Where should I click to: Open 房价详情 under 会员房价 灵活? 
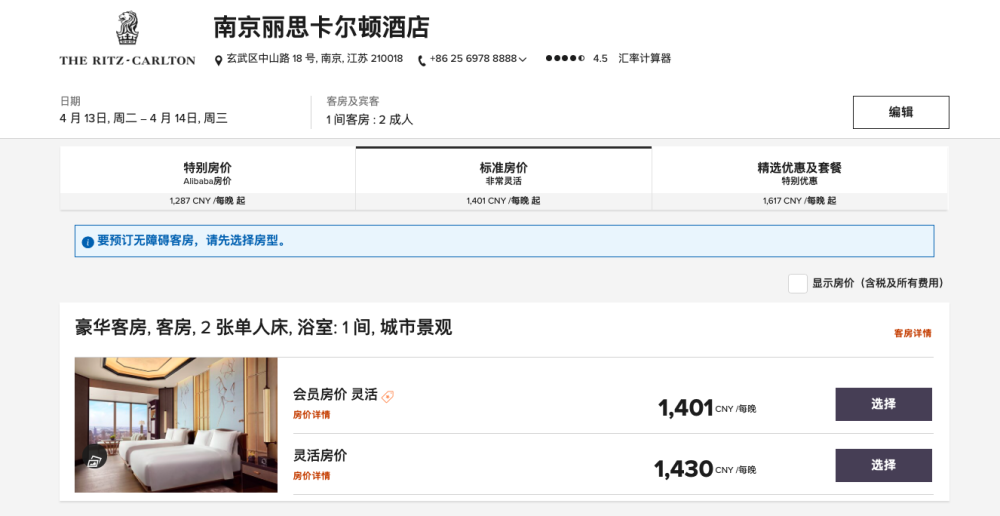pos(312,415)
